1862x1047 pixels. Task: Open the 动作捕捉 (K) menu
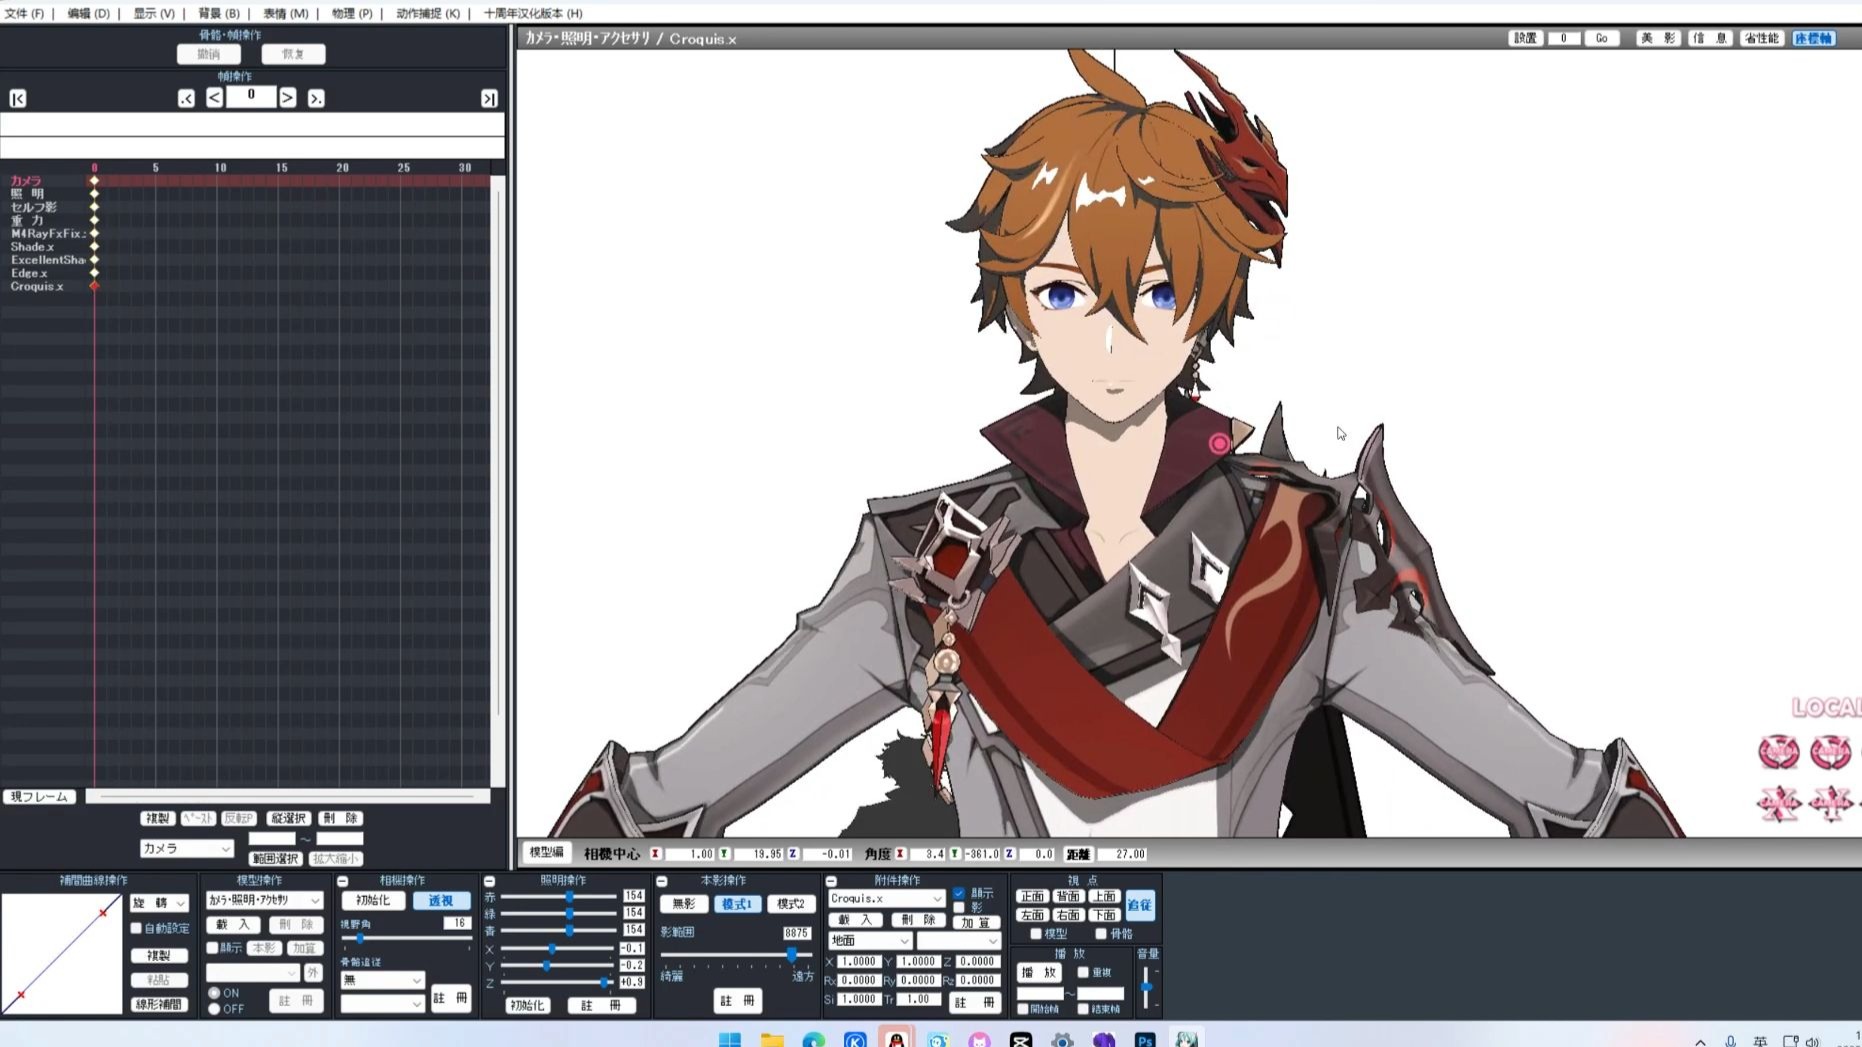(x=428, y=13)
